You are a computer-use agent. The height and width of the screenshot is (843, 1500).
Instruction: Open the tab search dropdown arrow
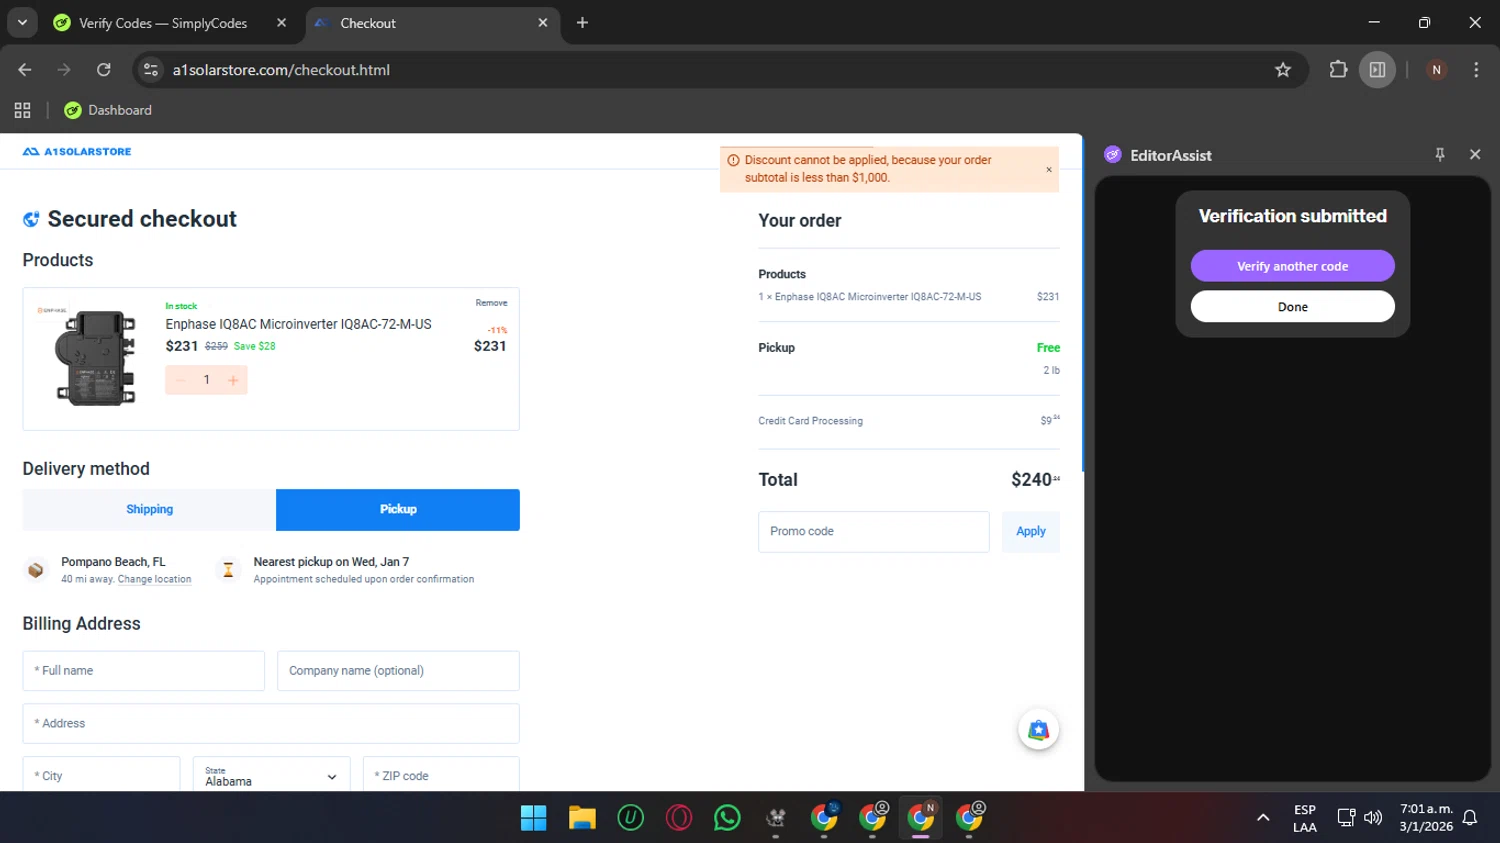[22, 22]
